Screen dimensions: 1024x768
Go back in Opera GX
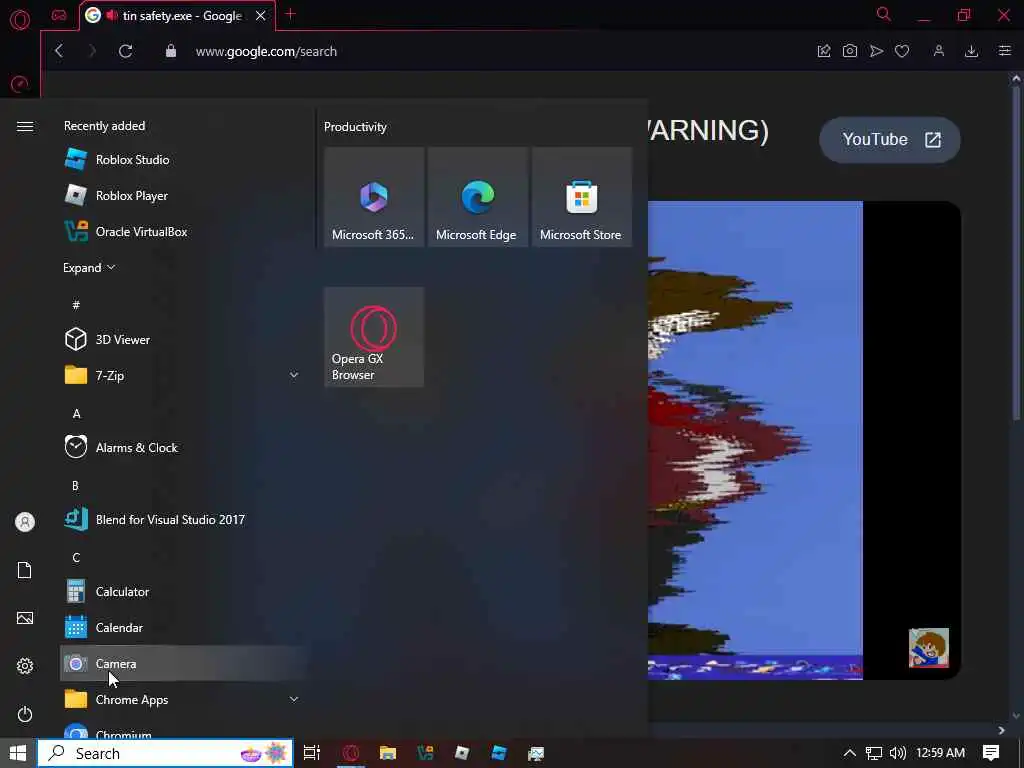pos(59,51)
